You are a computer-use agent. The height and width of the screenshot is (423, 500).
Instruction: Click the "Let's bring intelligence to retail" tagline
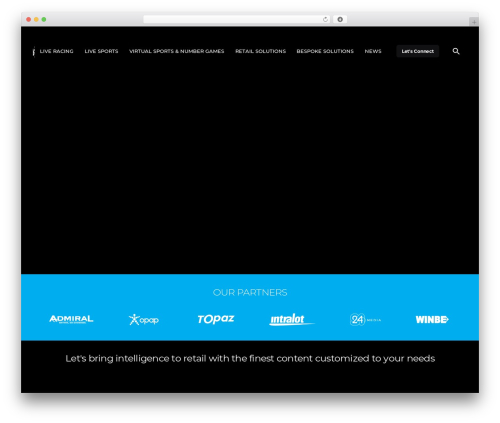pyautogui.click(x=250, y=359)
